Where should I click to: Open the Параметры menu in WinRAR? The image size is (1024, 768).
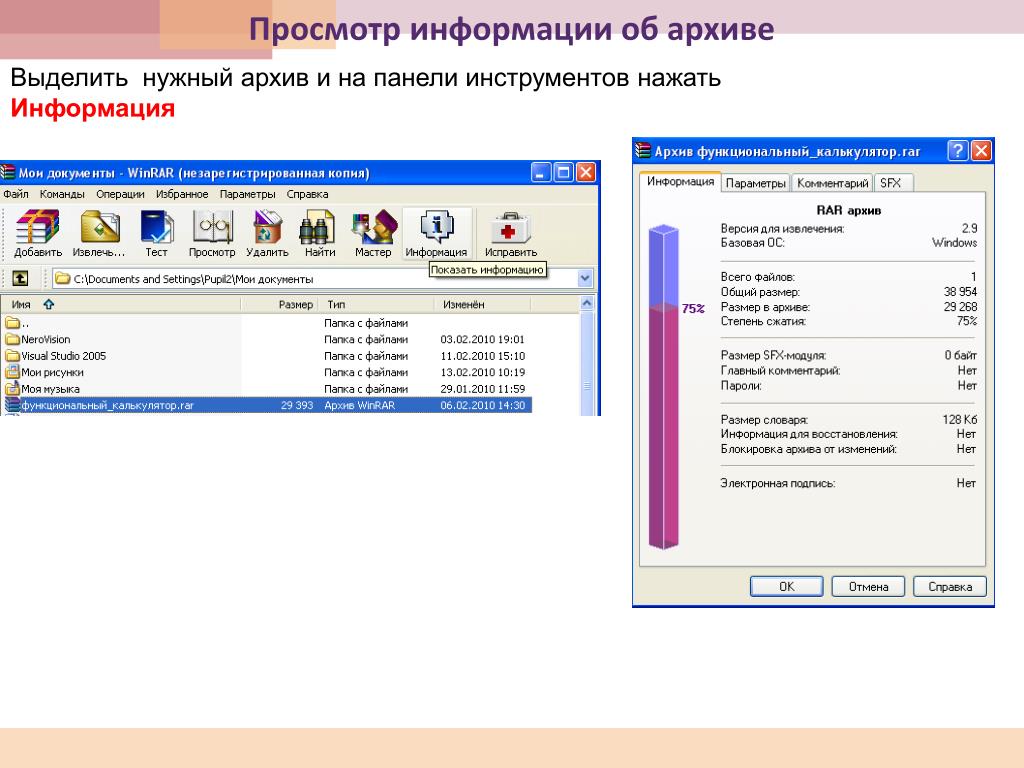(x=248, y=194)
